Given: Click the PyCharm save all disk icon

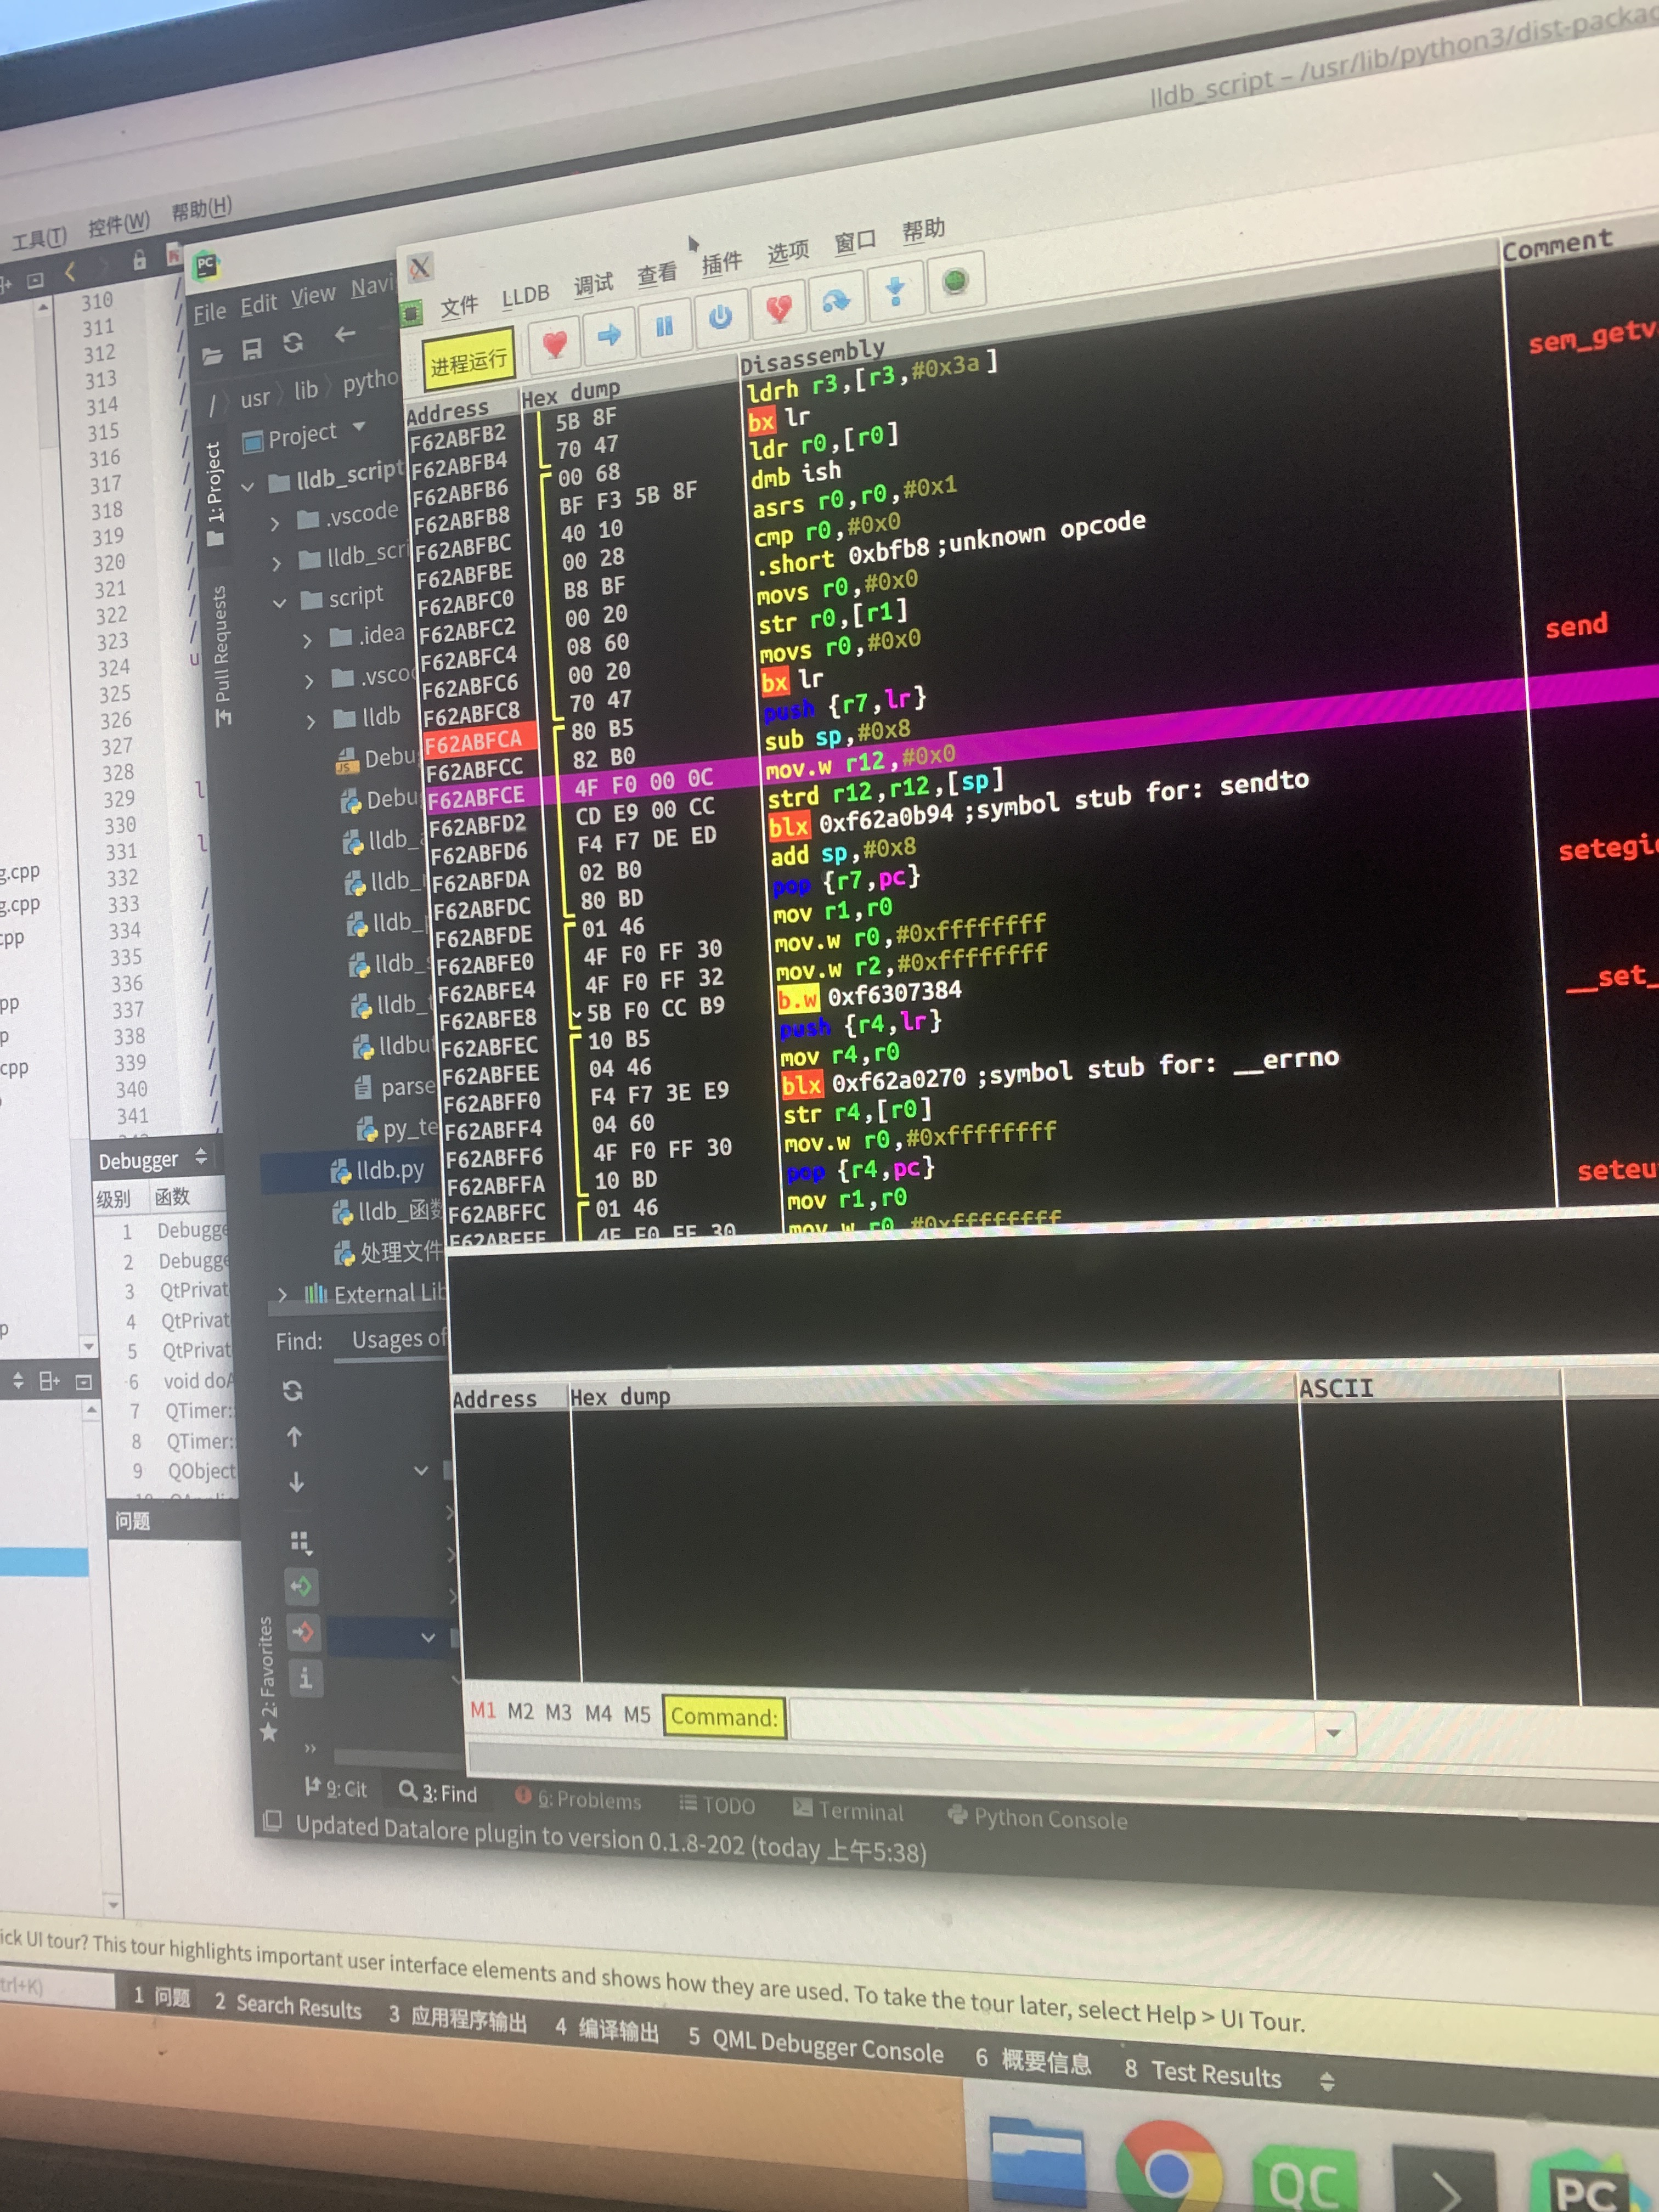Looking at the screenshot, I should pos(252,348).
